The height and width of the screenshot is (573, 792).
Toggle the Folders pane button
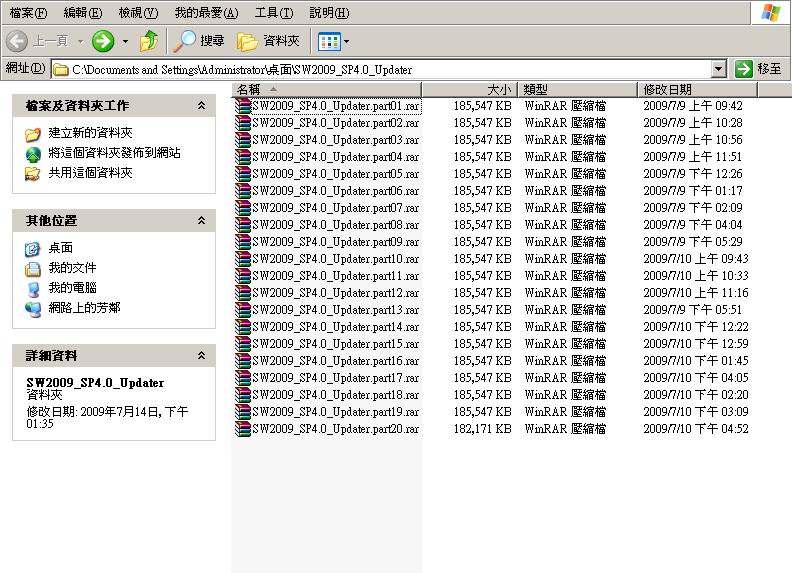click(268, 41)
